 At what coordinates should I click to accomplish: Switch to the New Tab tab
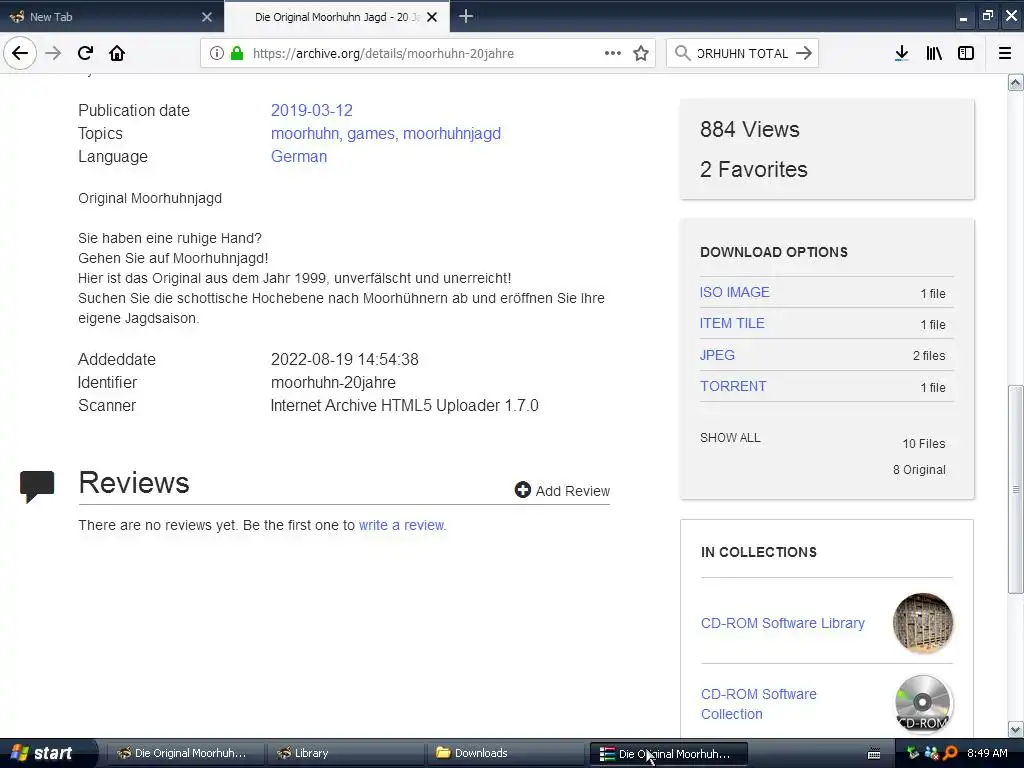[112, 16]
